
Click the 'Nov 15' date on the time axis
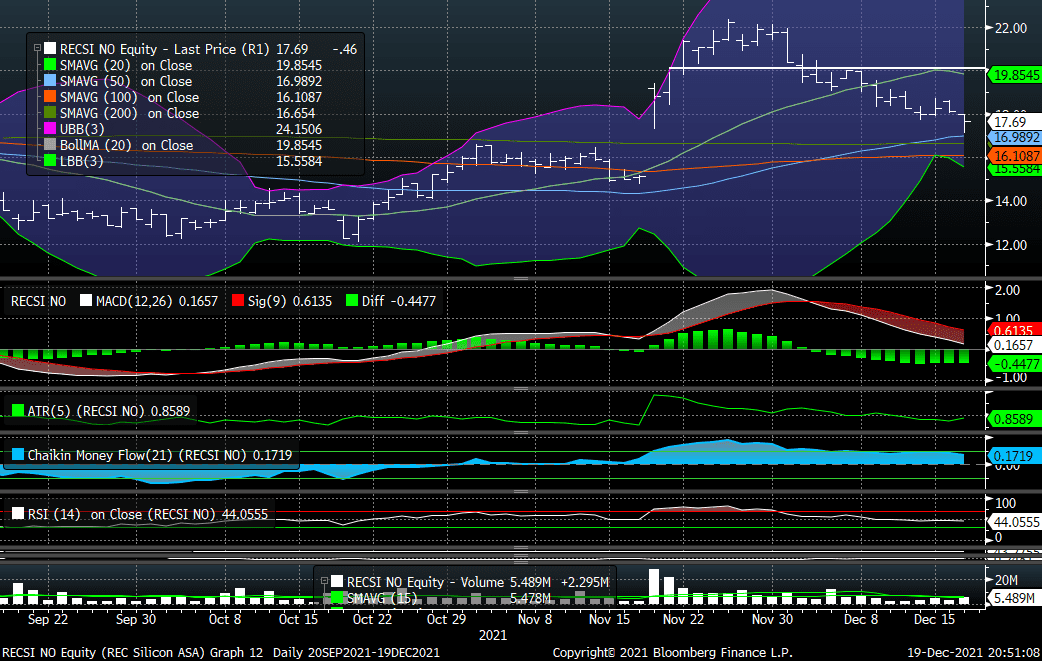click(609, 619)
